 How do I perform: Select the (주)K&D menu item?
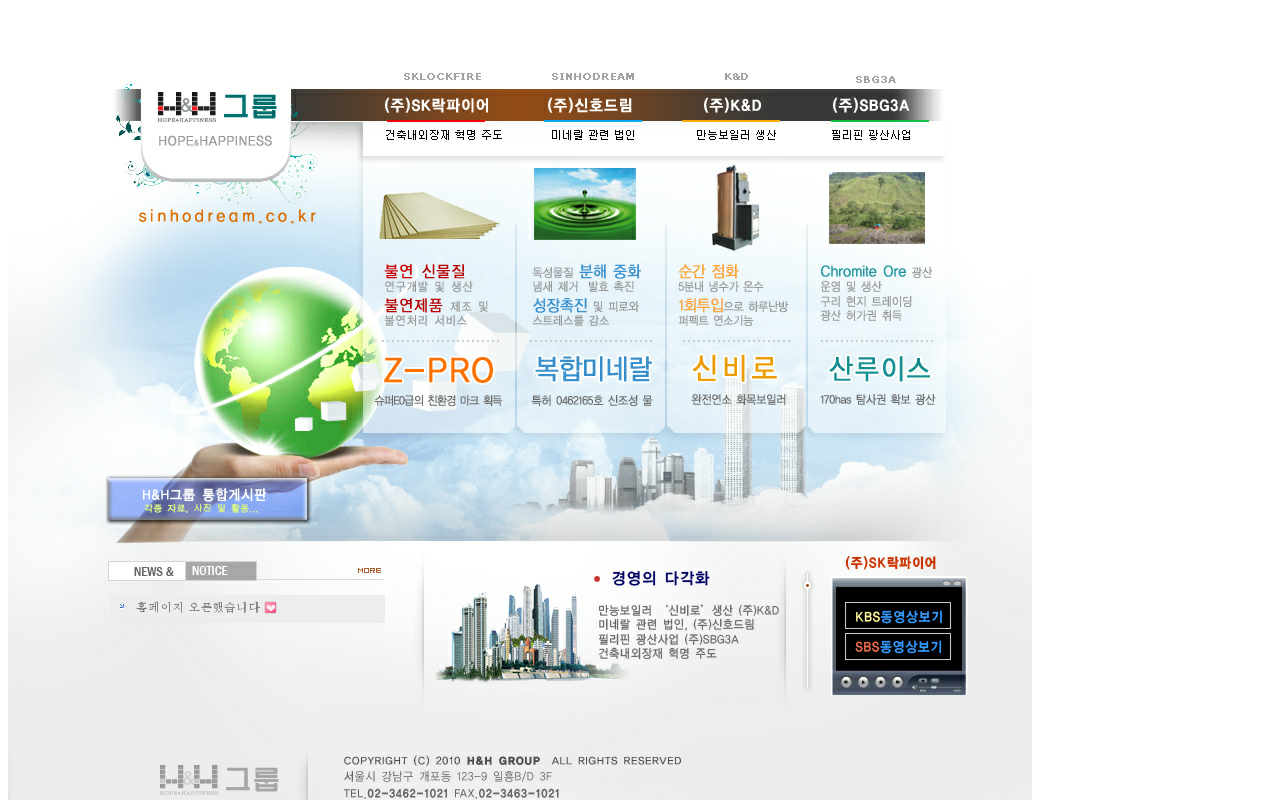[732, 105]
